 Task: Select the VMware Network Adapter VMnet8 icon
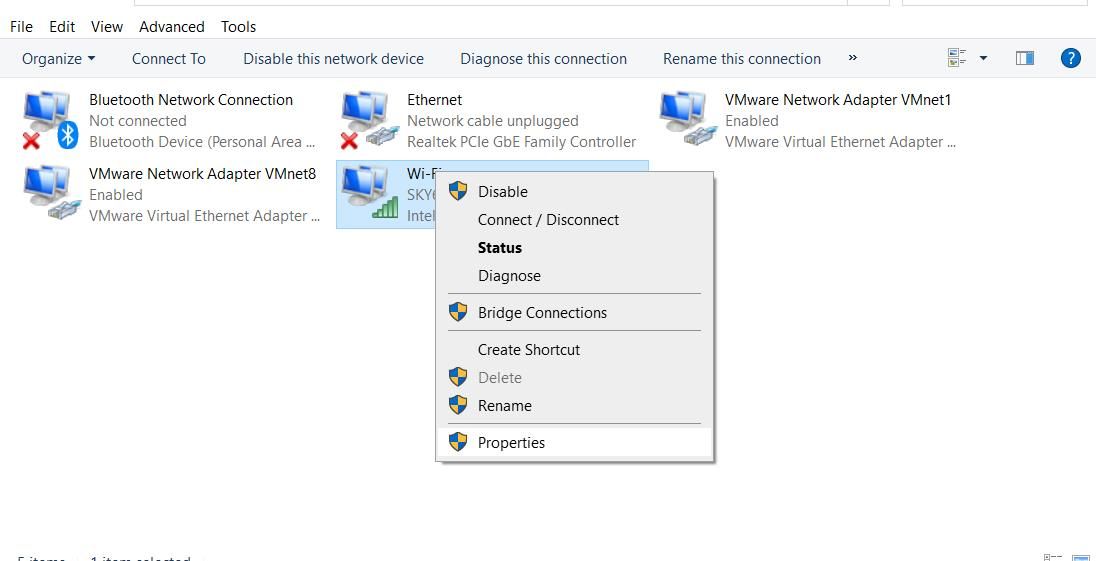50,194
